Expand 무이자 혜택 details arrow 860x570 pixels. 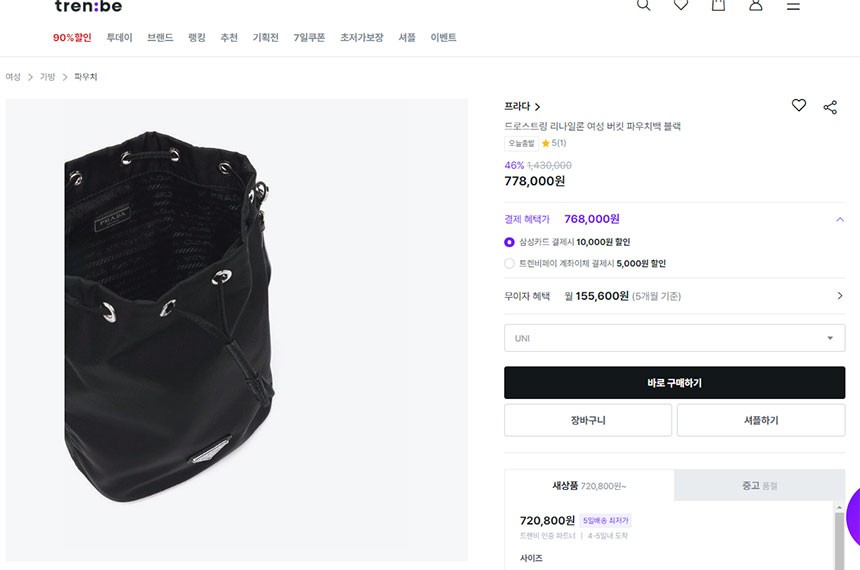[x=840, y=296]
